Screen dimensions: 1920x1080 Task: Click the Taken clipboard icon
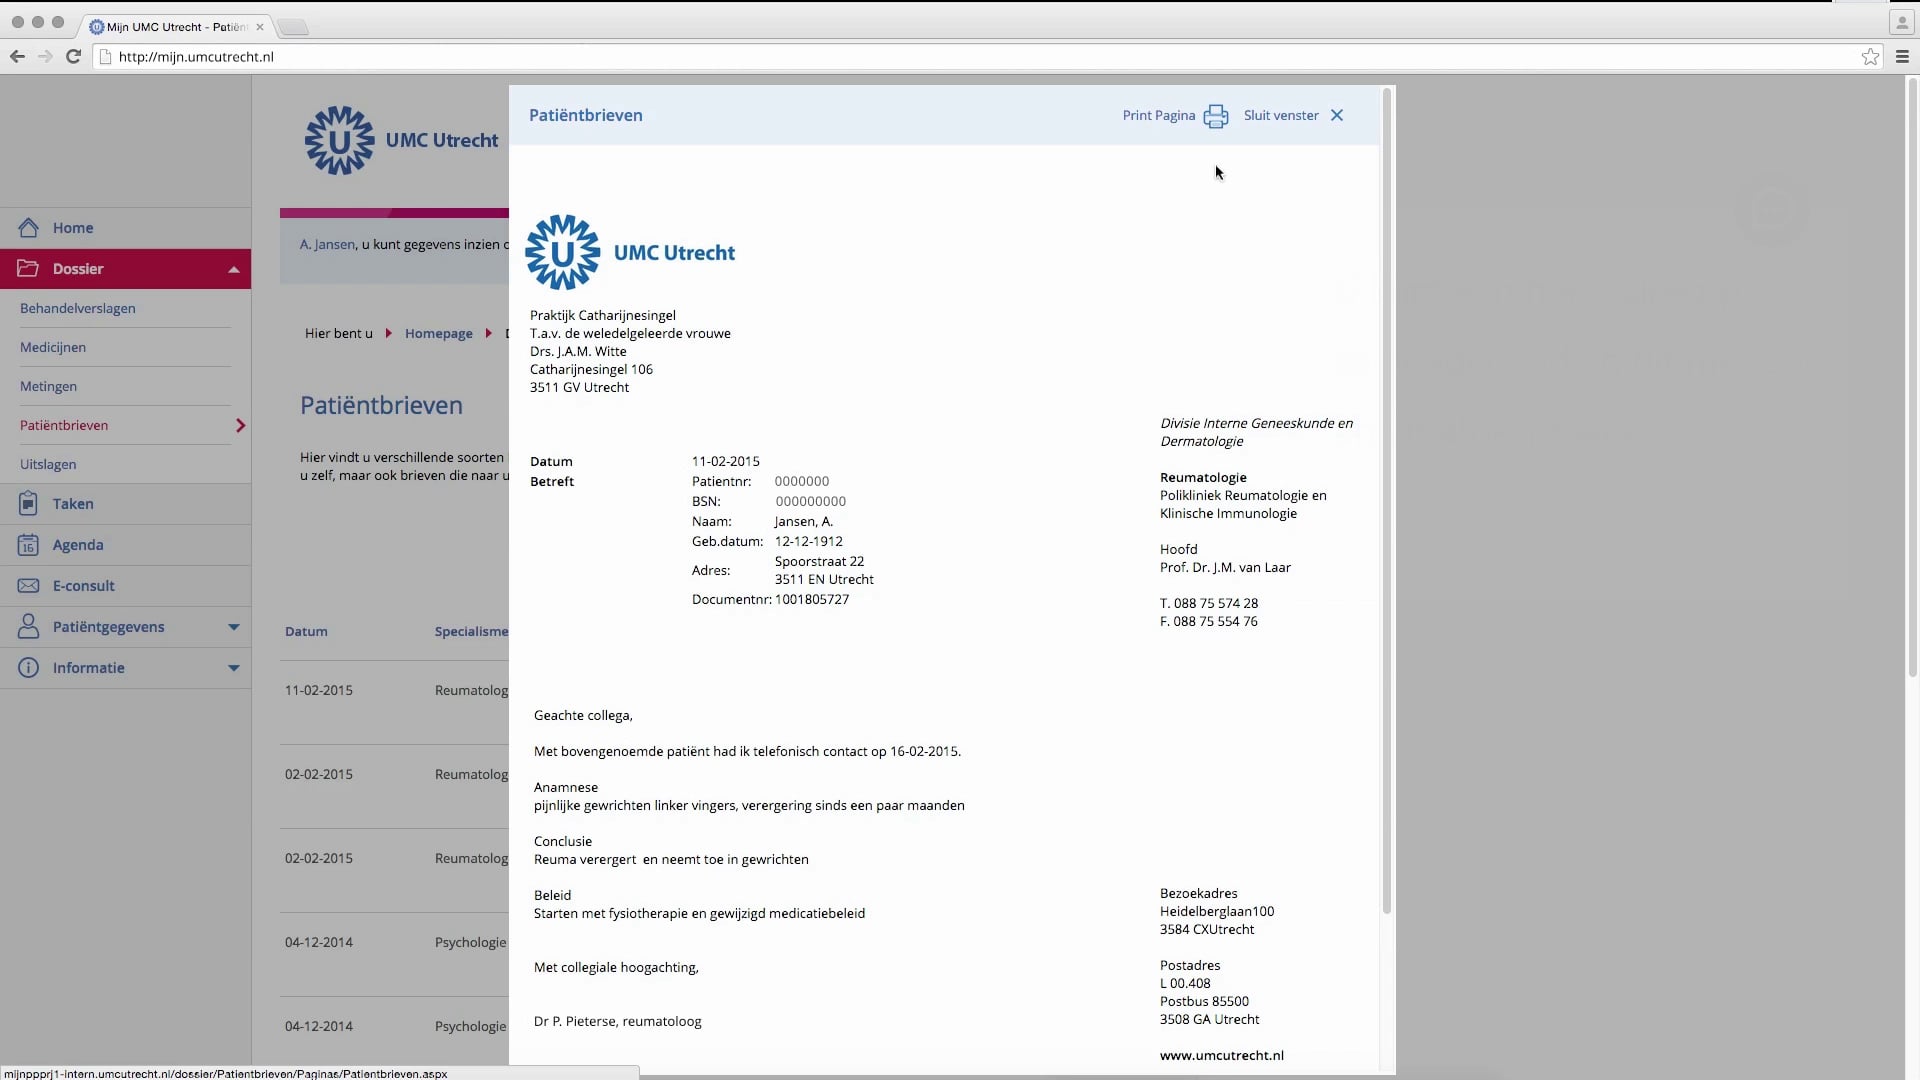(29, 503)
